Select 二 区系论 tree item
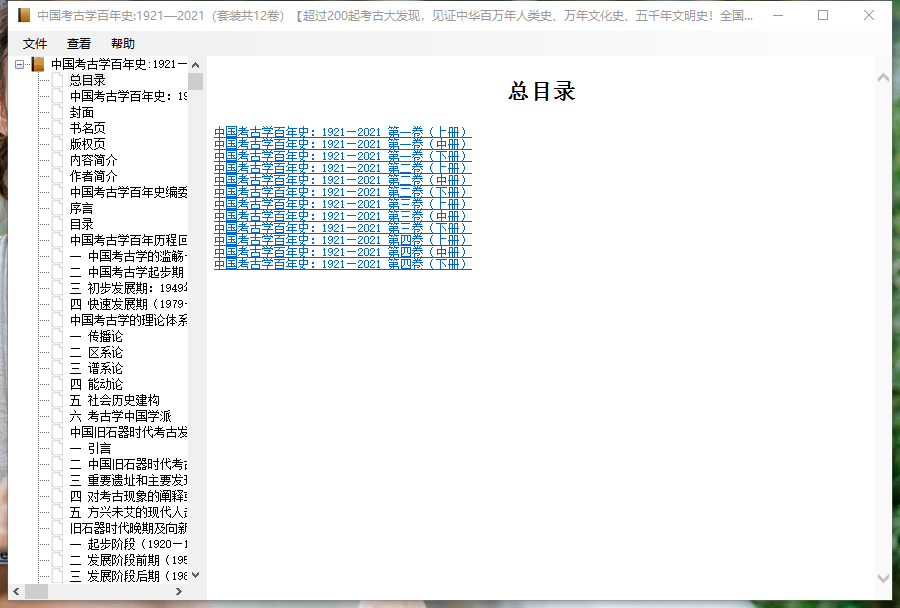Screen dimensions: 900x608 [x=96, y=353]
